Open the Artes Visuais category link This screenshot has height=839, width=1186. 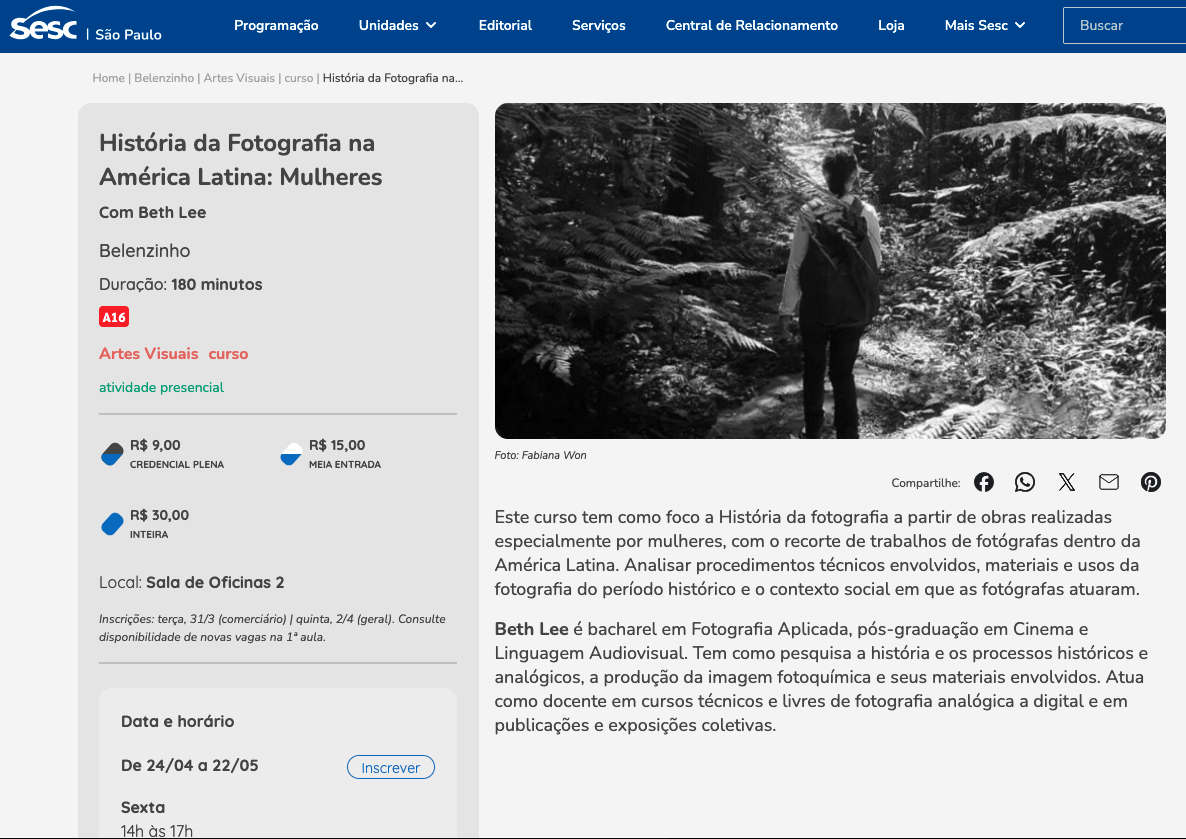[x=149, y=354]
